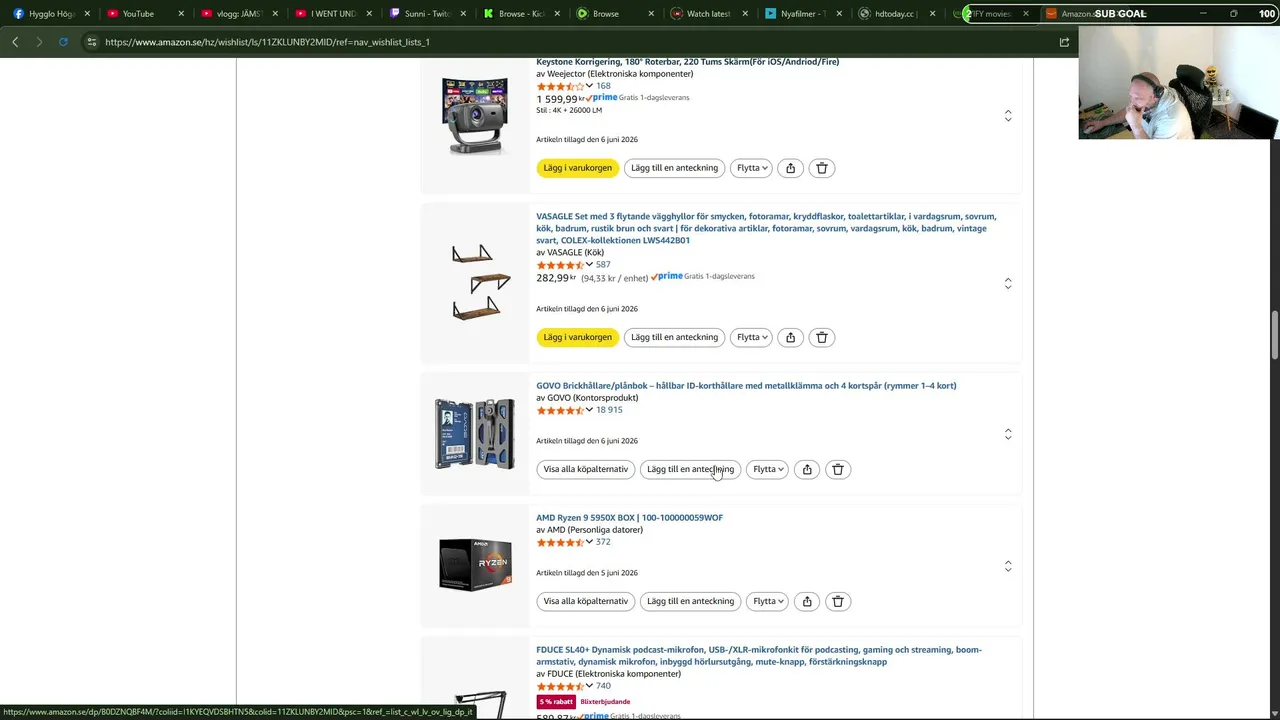
Task: View all buying options for GOVO holder
Action: [x=585, y=469]
